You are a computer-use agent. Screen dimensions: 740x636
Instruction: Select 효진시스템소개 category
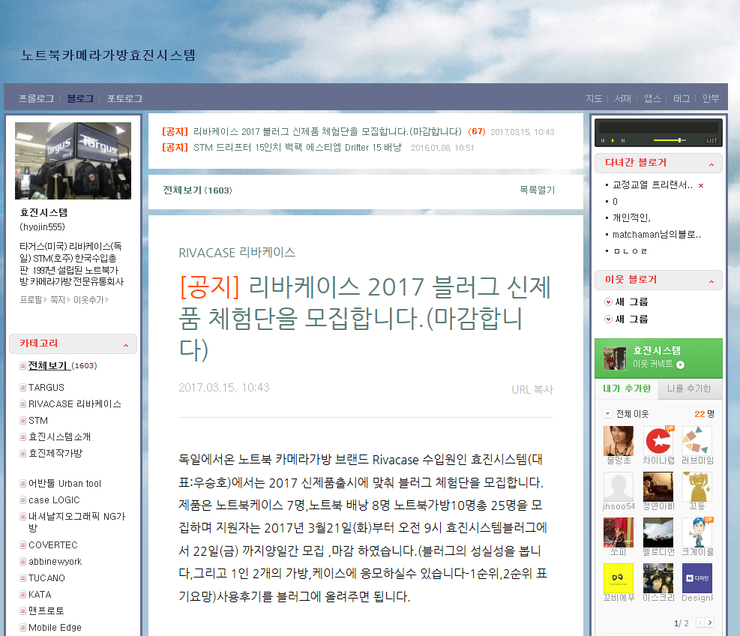coord(59,437)
